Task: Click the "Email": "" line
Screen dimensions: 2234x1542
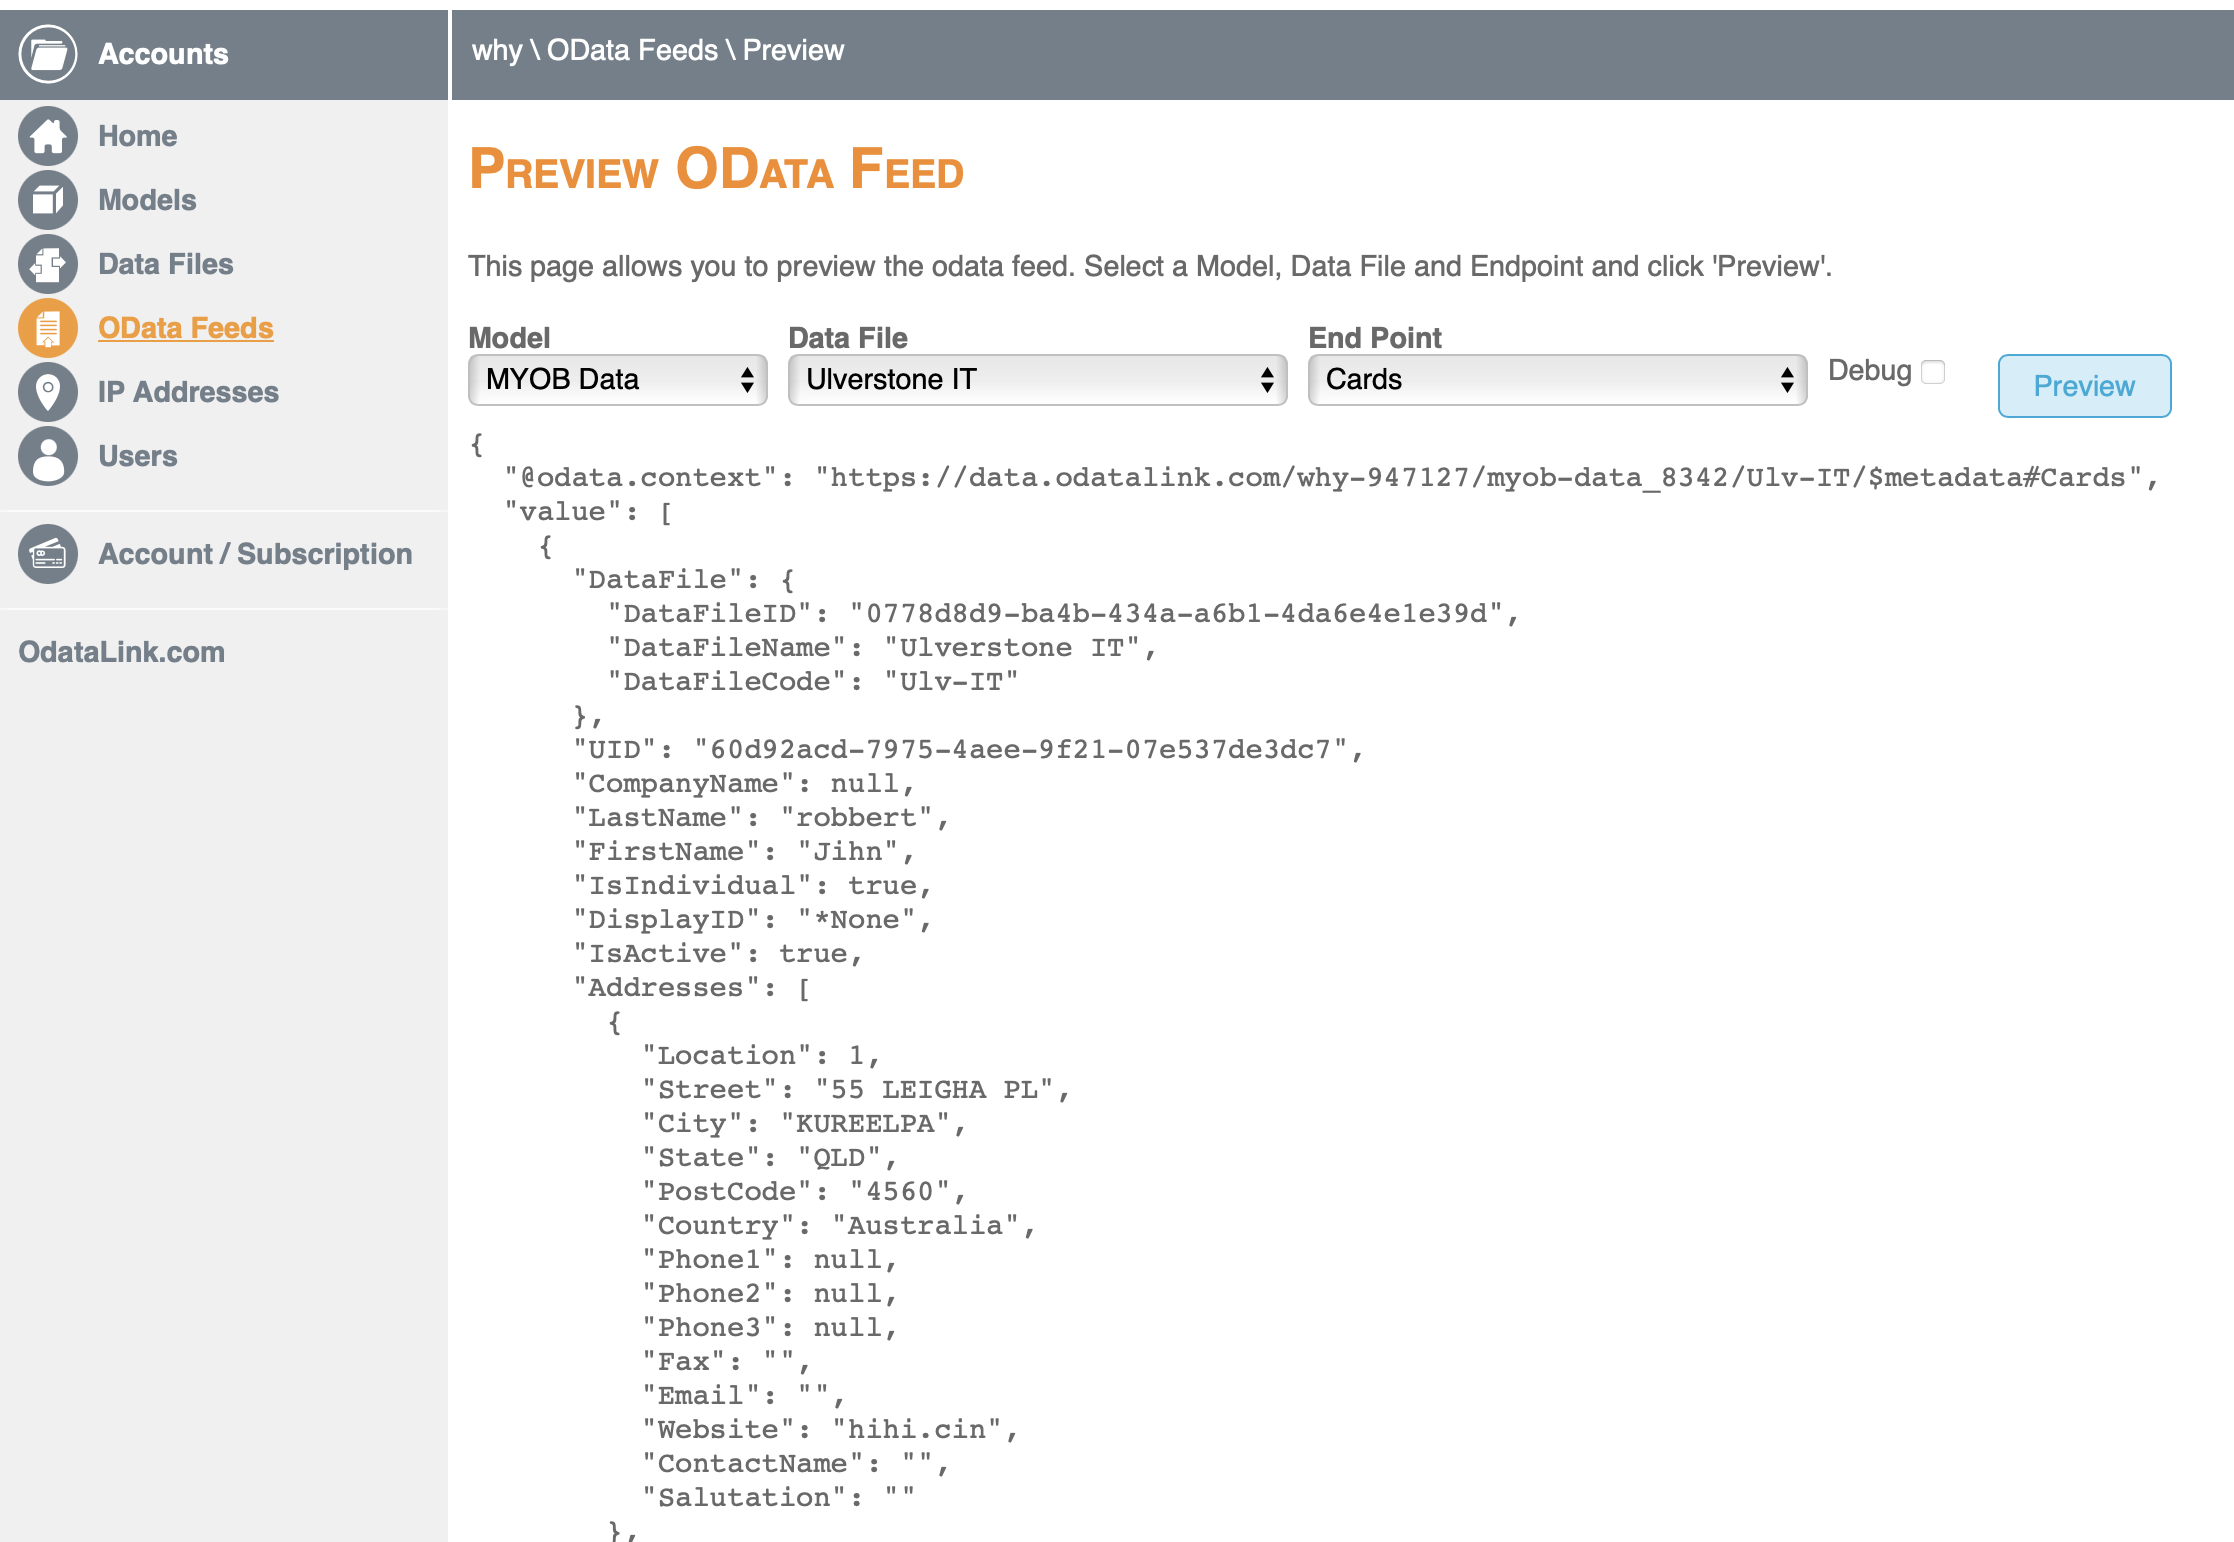Action: [743, 1396]
